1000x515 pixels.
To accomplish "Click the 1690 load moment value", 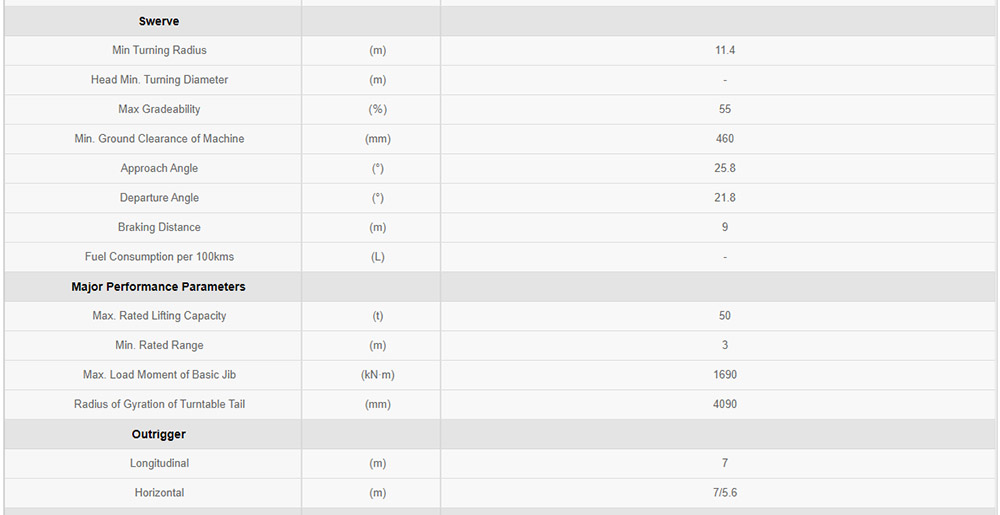I will [x=724, y=374].
